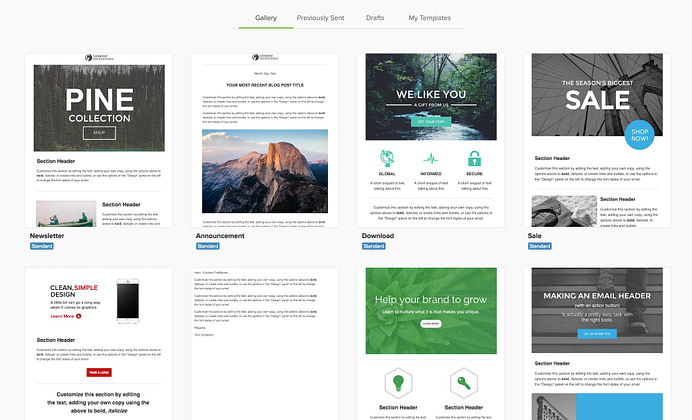Click the Learn More button on green brand template
692x420 pixels.
click(431, 324)
